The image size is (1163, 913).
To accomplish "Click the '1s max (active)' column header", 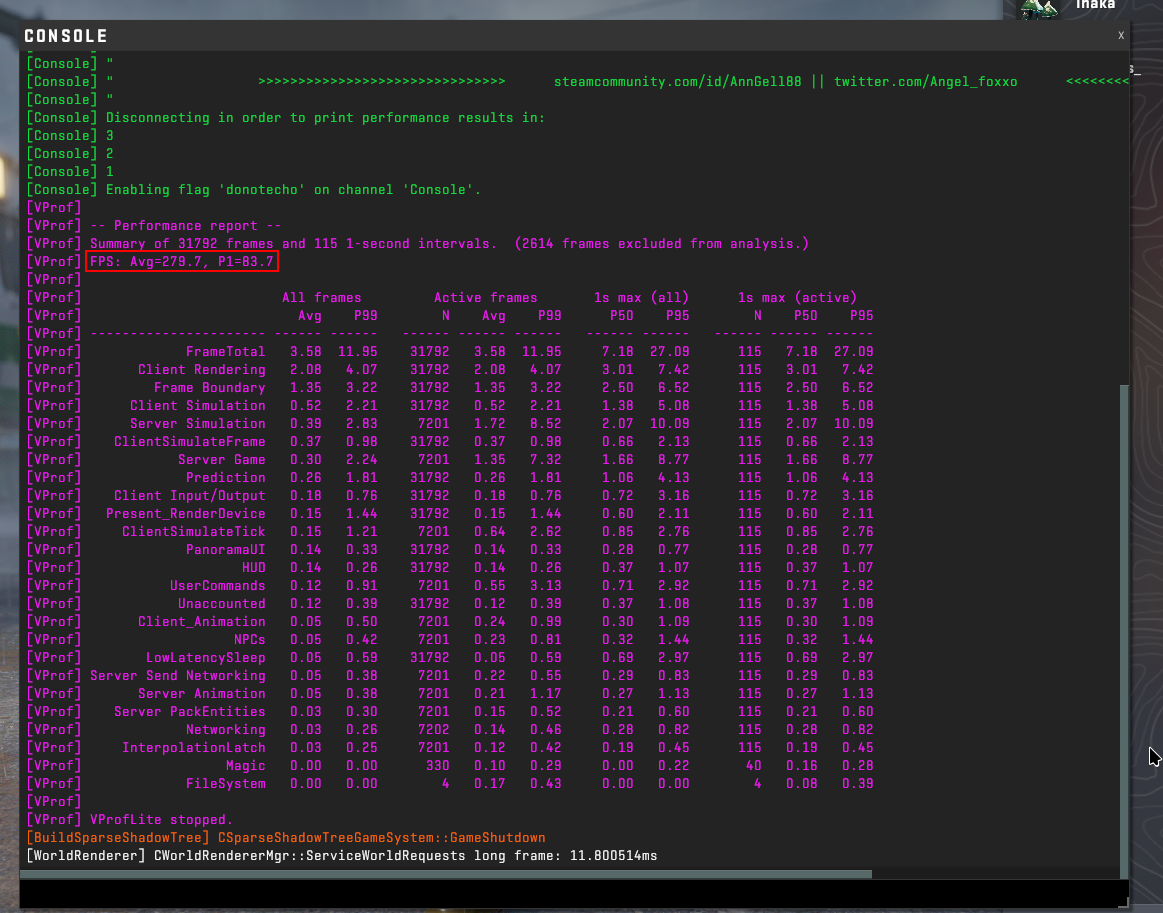I will point(797,298).
